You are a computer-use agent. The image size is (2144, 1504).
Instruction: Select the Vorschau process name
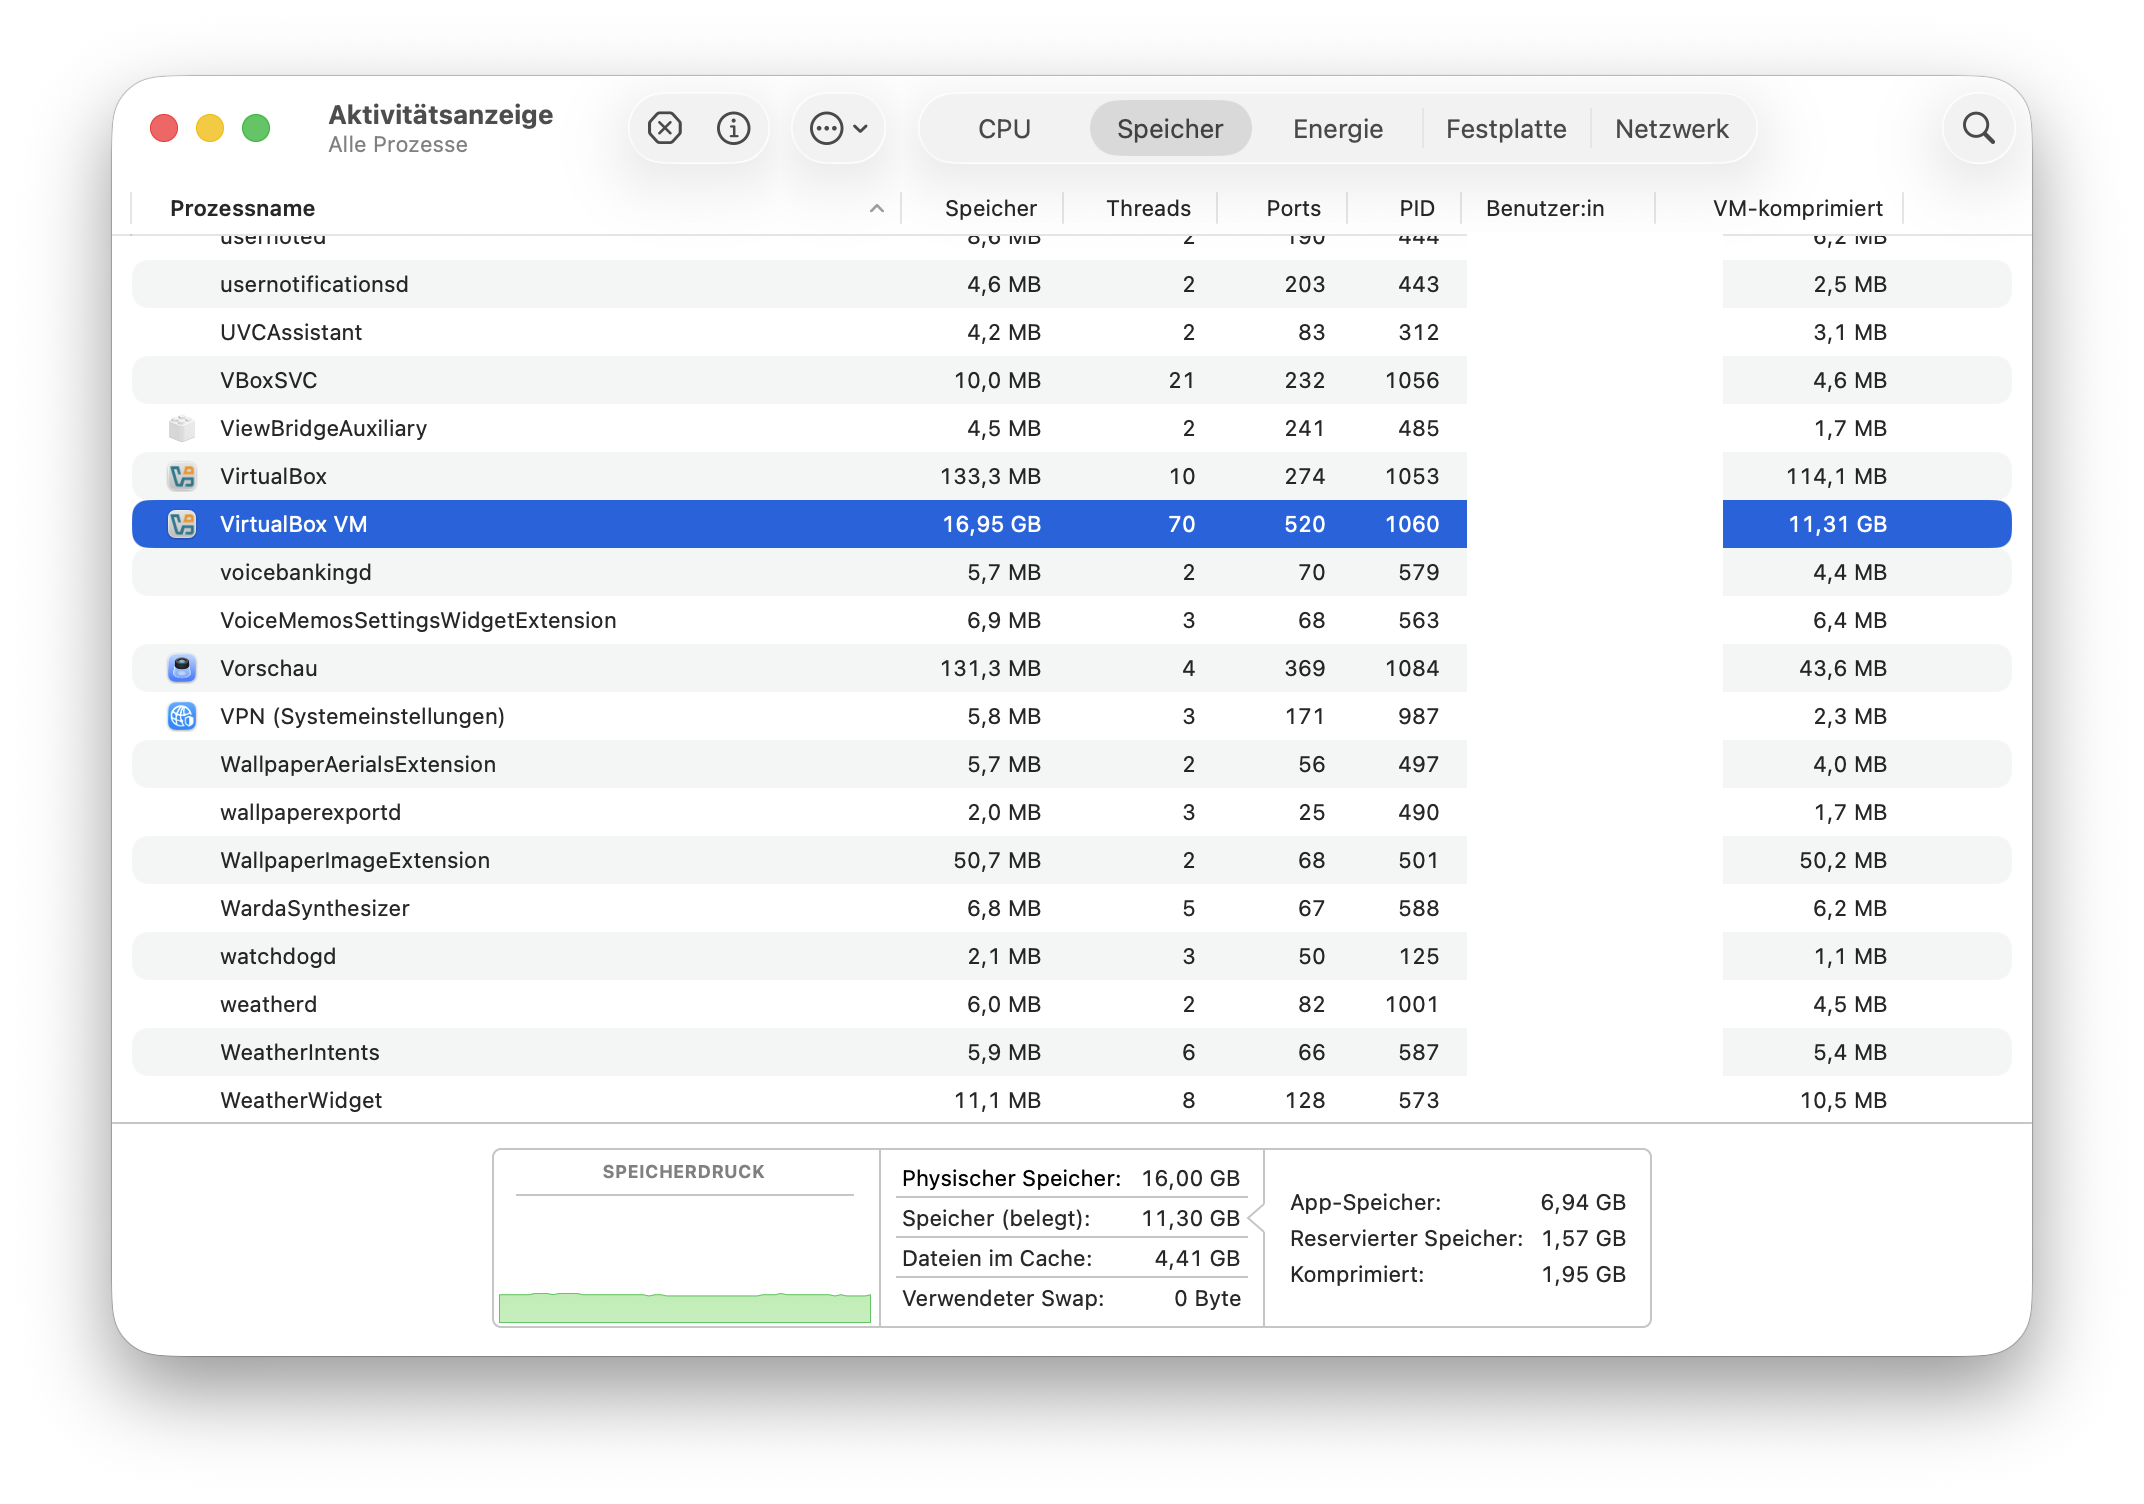coord(268,668)
